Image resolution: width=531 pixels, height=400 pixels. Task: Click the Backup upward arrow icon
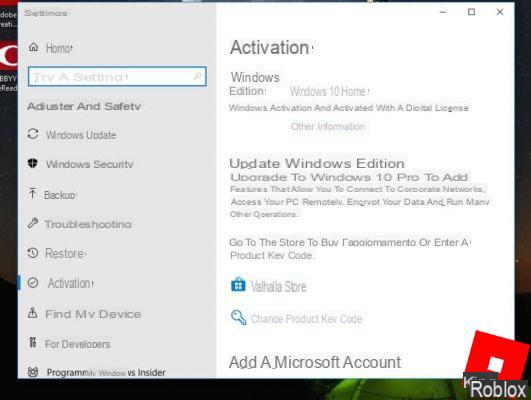(x=33, y=193)
